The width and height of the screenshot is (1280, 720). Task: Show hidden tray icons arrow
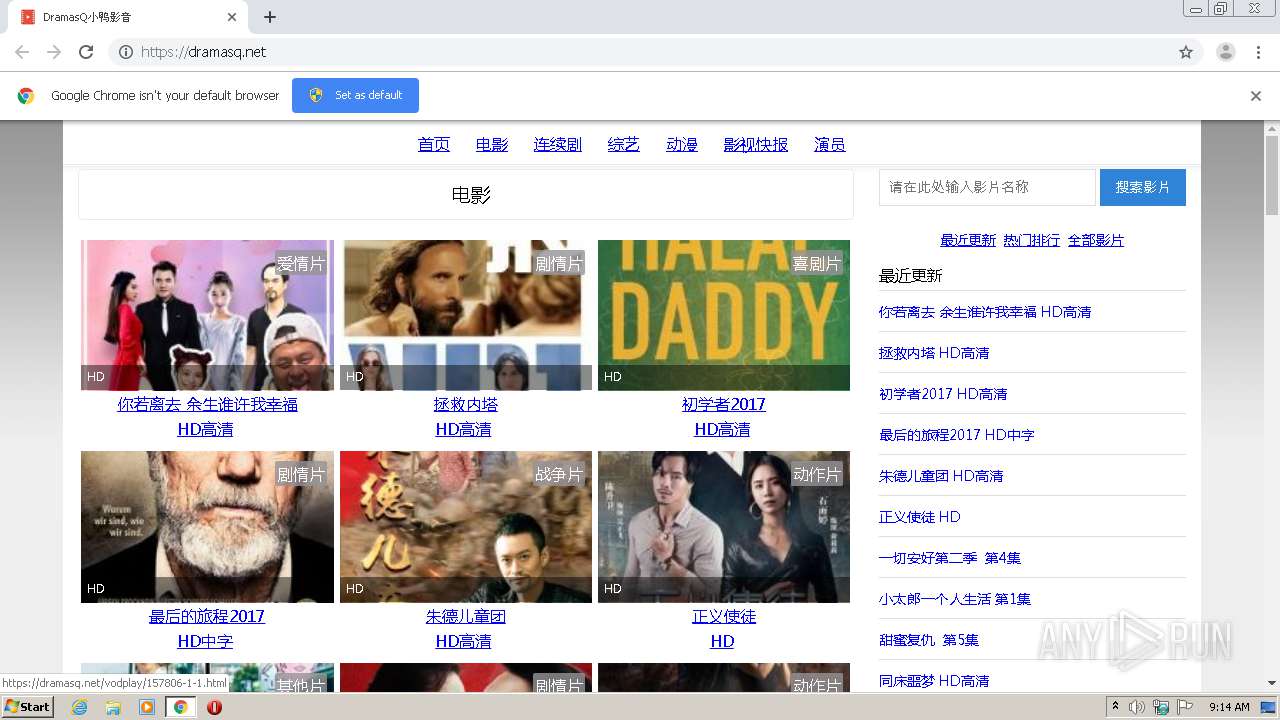click(1115, 707)
